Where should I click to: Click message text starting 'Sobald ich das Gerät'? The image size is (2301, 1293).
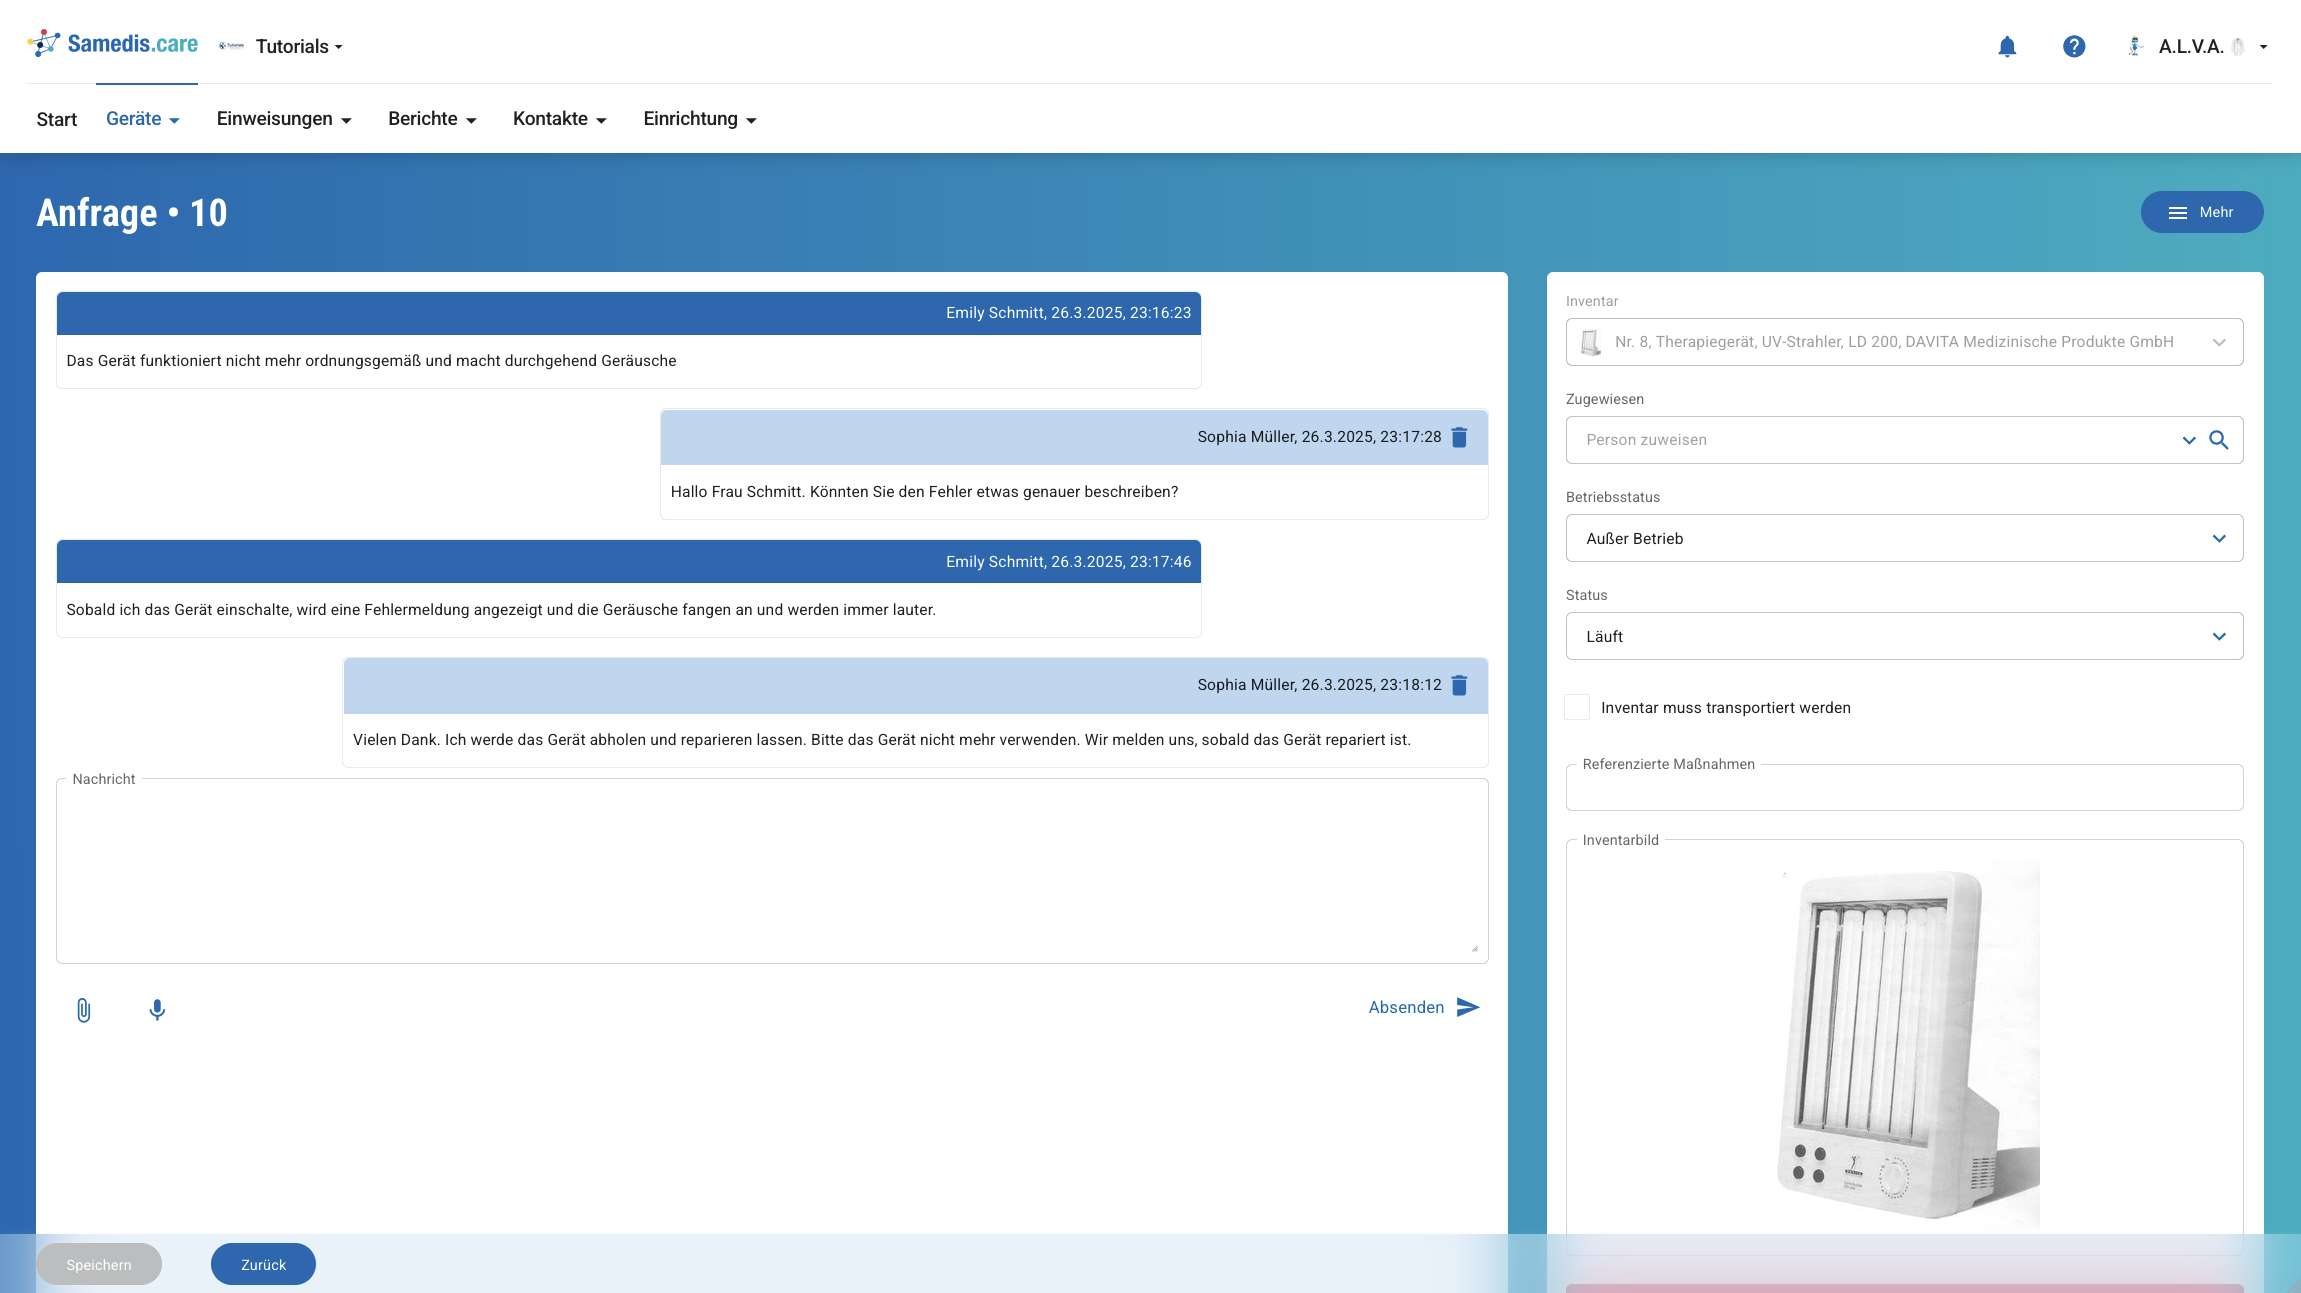pyautogui.click(x=501, y=610)
